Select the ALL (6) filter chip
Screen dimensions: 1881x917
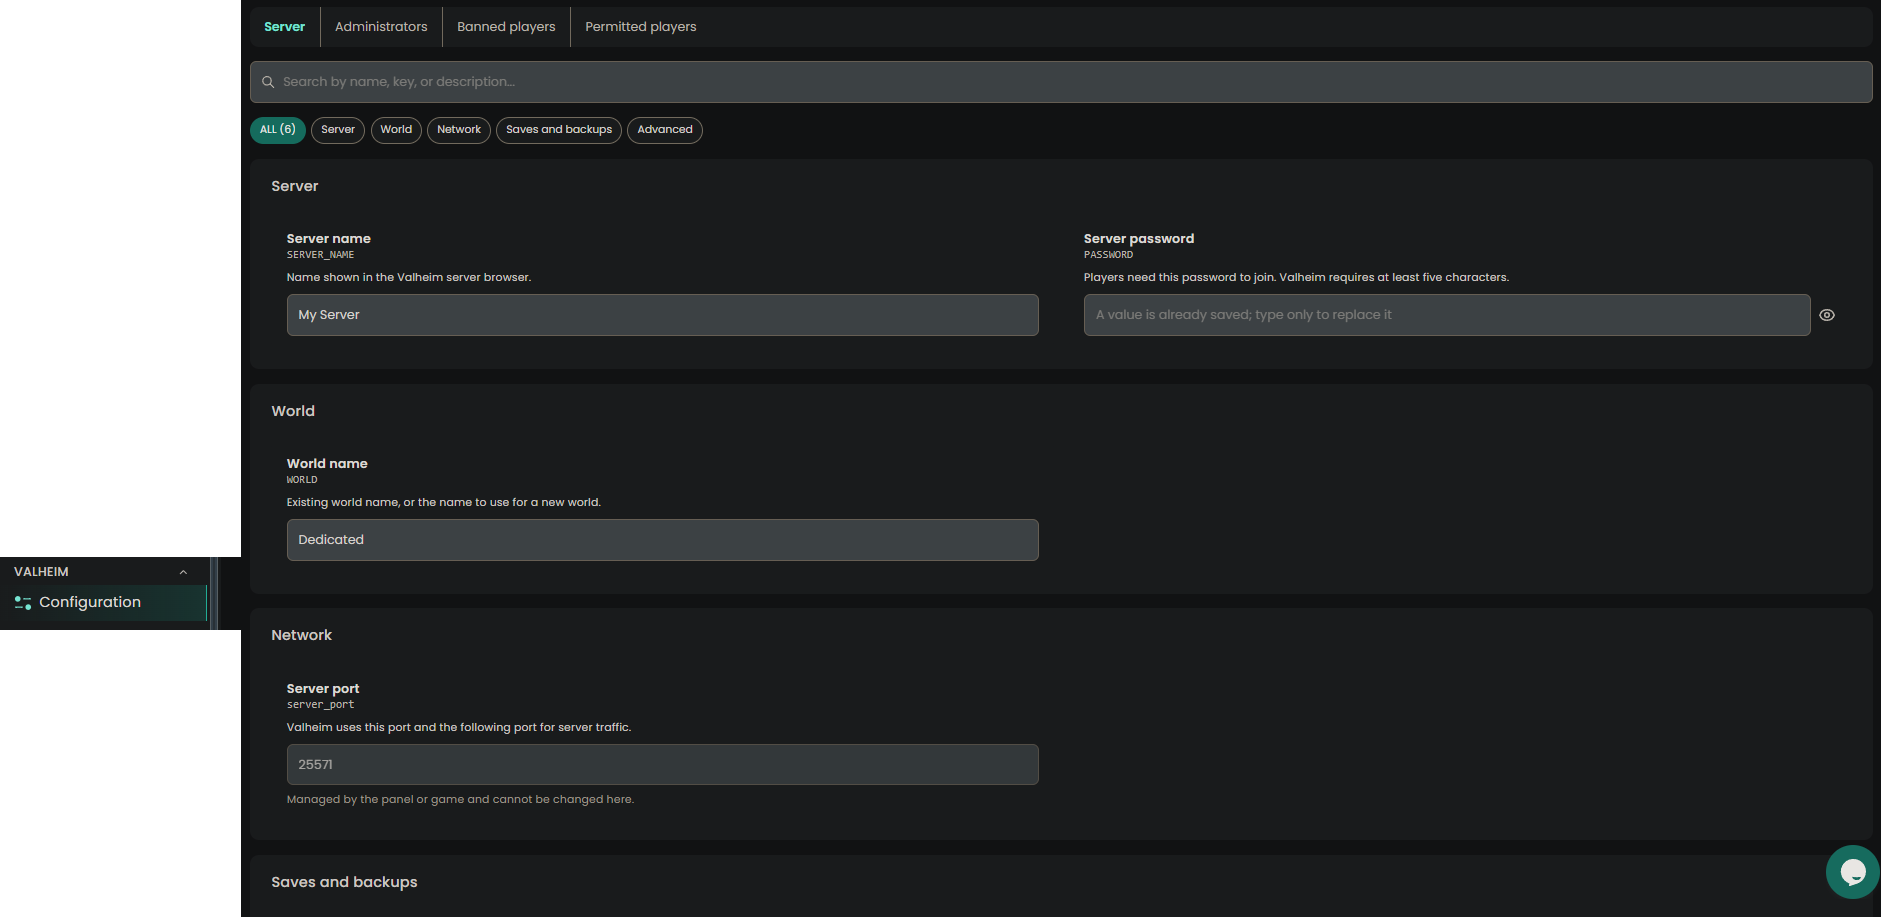click(x=278, y=130)
